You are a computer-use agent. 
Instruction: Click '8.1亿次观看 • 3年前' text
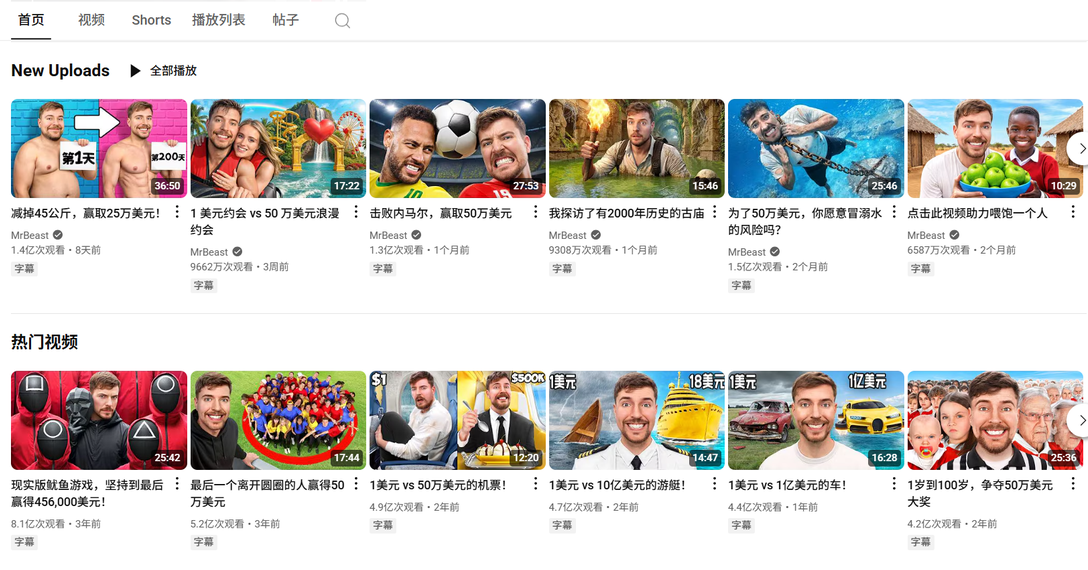[x=56, y=524]
